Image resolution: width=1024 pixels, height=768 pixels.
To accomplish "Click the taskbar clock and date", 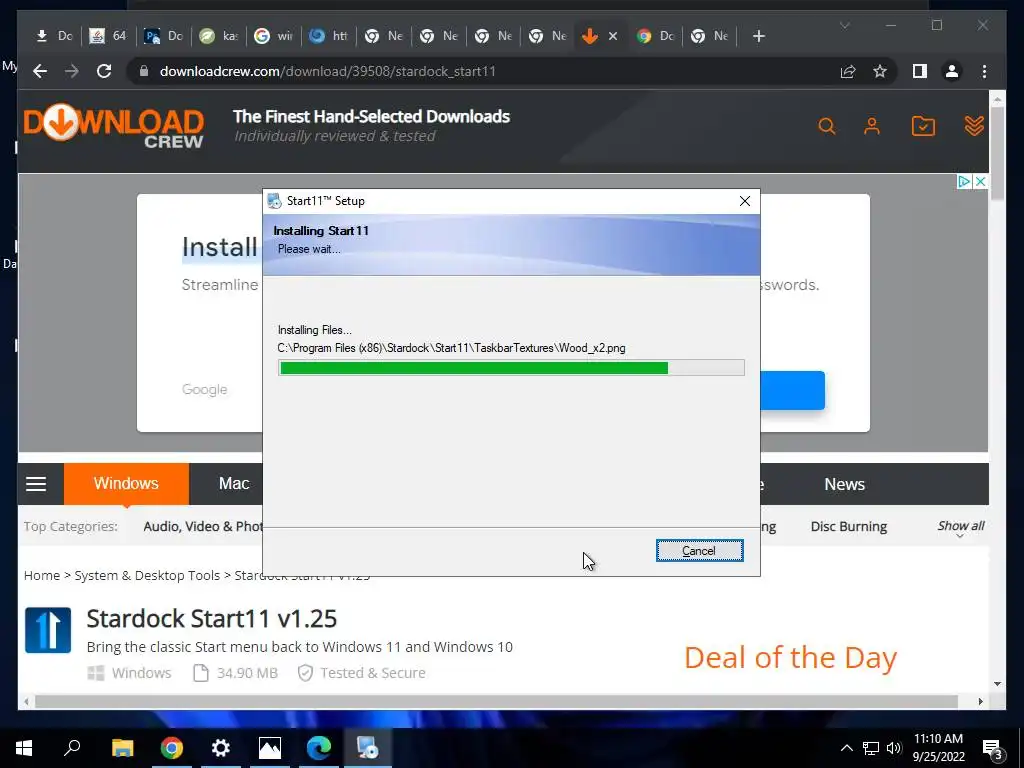I will point(938,748).
